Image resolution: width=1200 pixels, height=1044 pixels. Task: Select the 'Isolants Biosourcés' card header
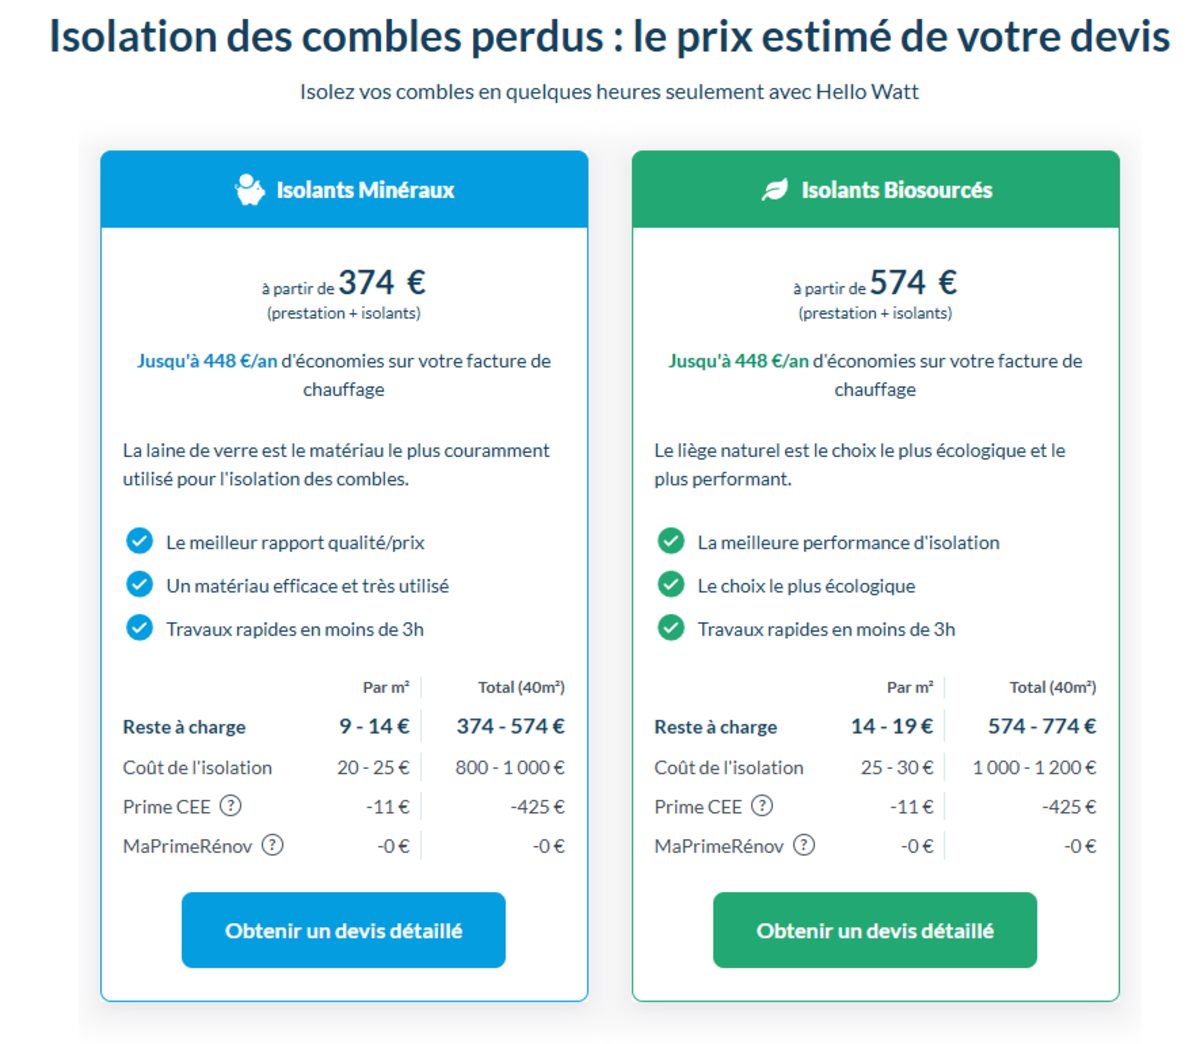coord(875,189)
